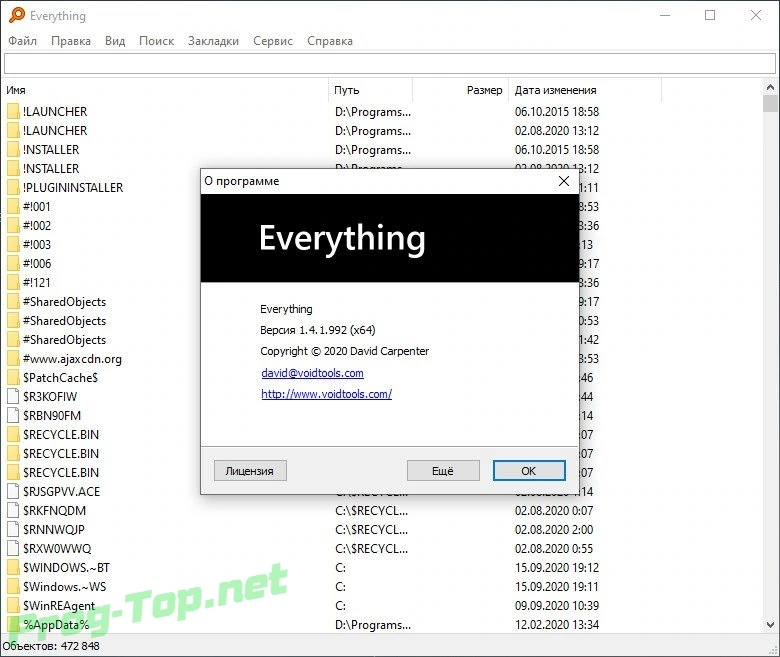Viewport: 780px width, 657px height.
Task: Click the #!002 folder icon
Action: (13, 225)
